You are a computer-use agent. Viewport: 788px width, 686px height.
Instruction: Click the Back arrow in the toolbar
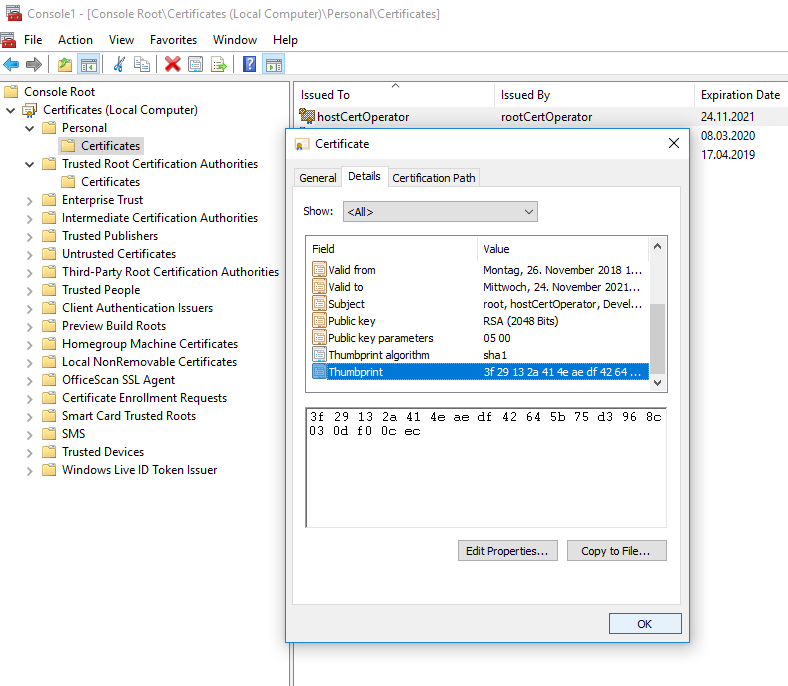coord(11,64)
